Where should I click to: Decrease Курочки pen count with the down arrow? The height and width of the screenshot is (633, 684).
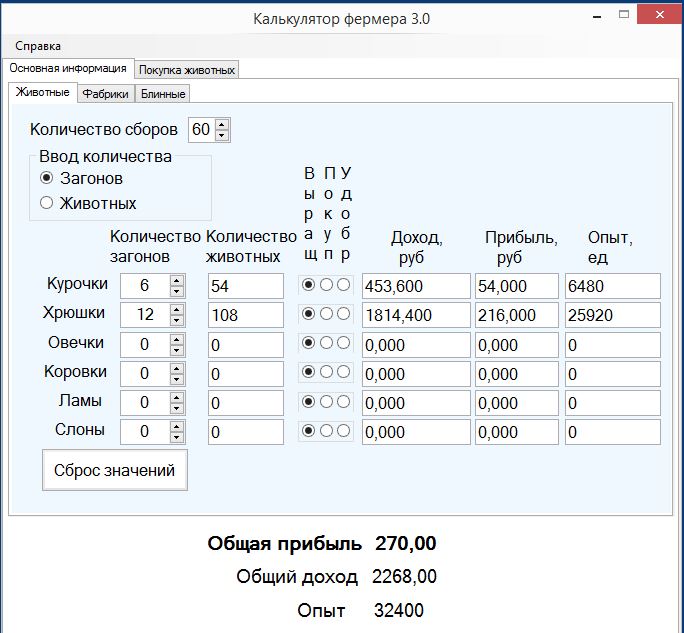point(177,291)
